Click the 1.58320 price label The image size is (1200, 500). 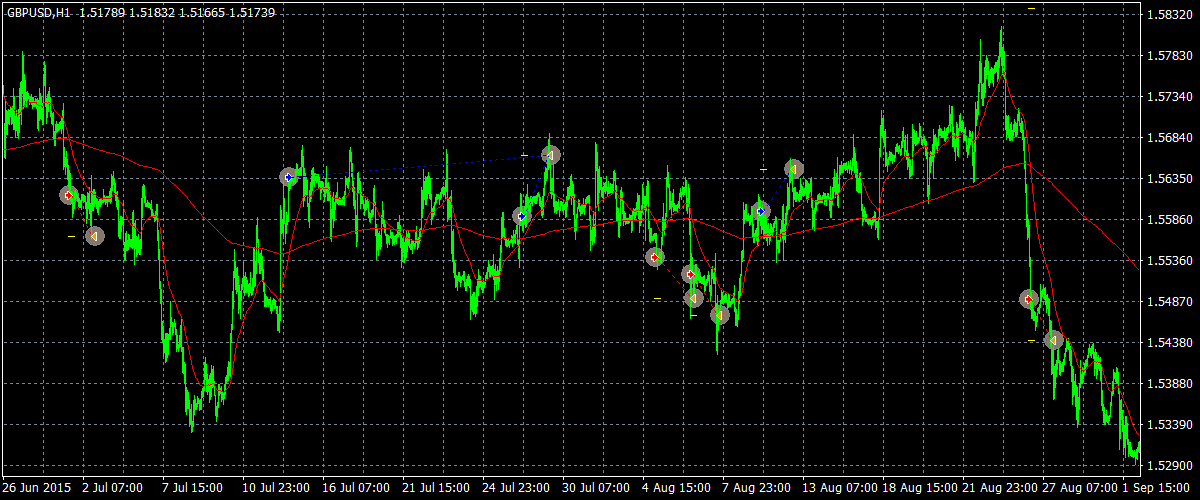tap(1171, 15)
